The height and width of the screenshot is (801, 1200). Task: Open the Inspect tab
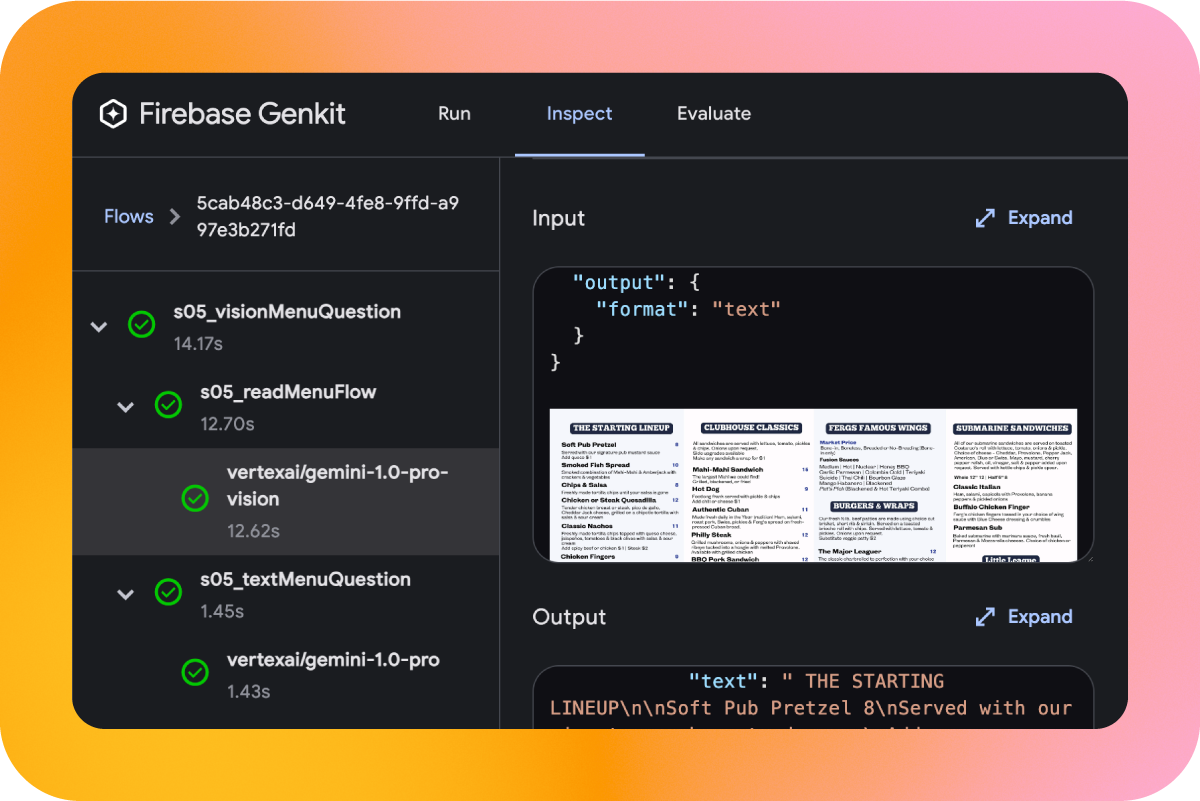click(579, 114)
